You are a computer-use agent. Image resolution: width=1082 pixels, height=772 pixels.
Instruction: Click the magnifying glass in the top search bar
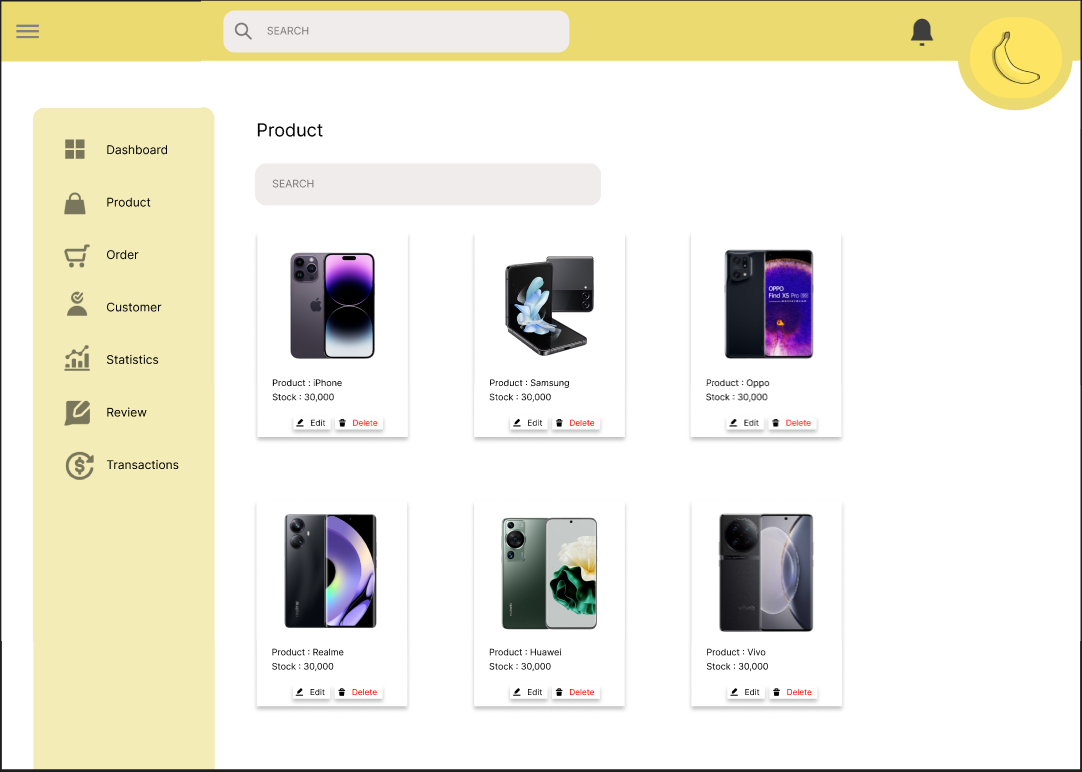tap(243, 31)
